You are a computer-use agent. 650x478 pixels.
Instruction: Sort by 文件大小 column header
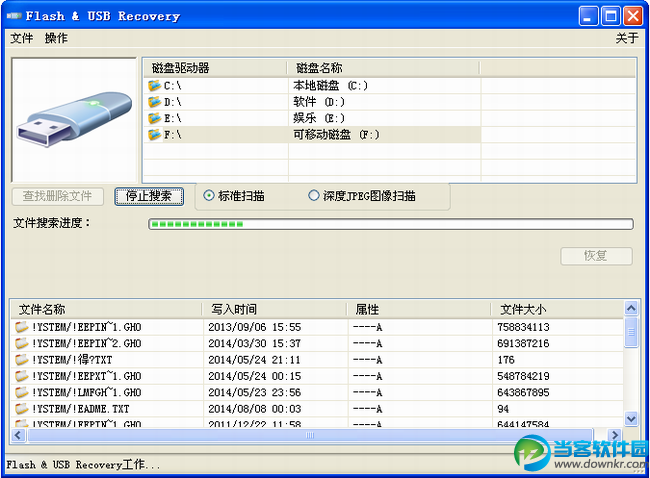[x=557, y=309]
